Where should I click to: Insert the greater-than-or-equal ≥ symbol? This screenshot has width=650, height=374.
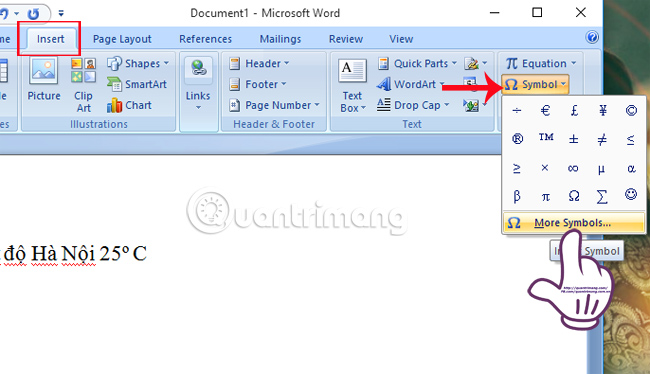[517, 168]
